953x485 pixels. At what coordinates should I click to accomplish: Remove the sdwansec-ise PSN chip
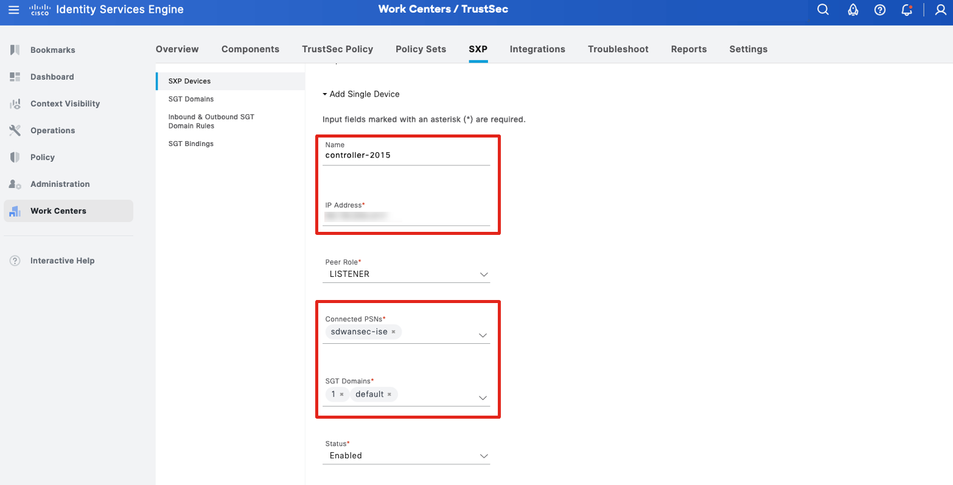coord(393,332)
